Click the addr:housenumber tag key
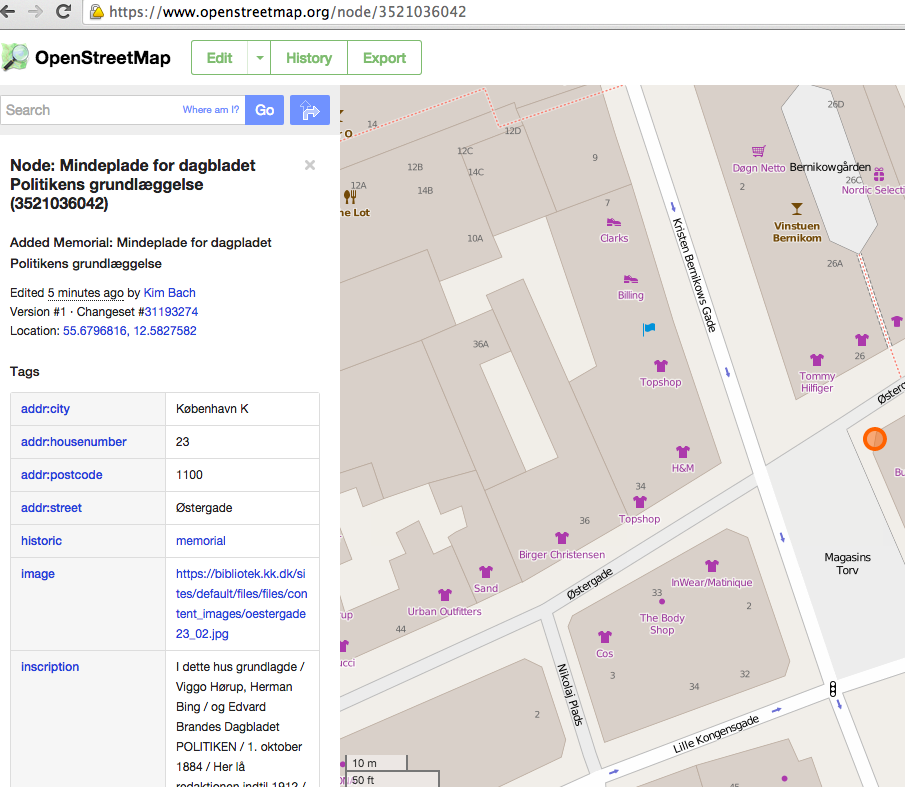This screenshot has height=787, width=905. click(74, 442)
